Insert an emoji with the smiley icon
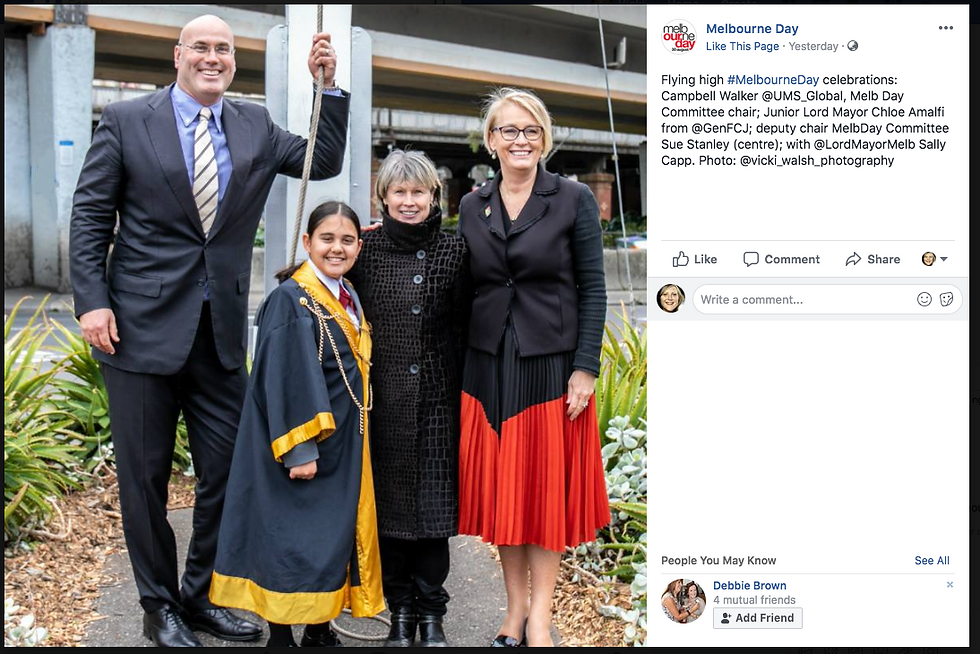 pyautogui.click(x=924, y=299)
